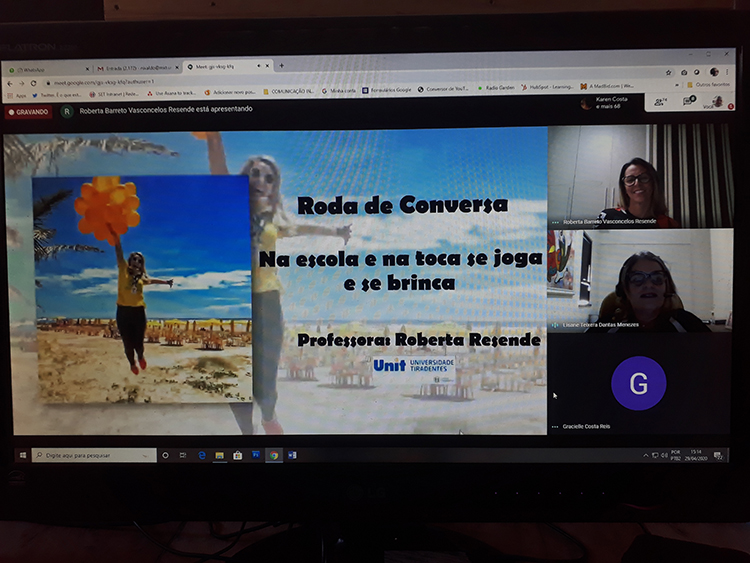Select Gracielle Costa Reis's avatar tile

pos(639,384)
